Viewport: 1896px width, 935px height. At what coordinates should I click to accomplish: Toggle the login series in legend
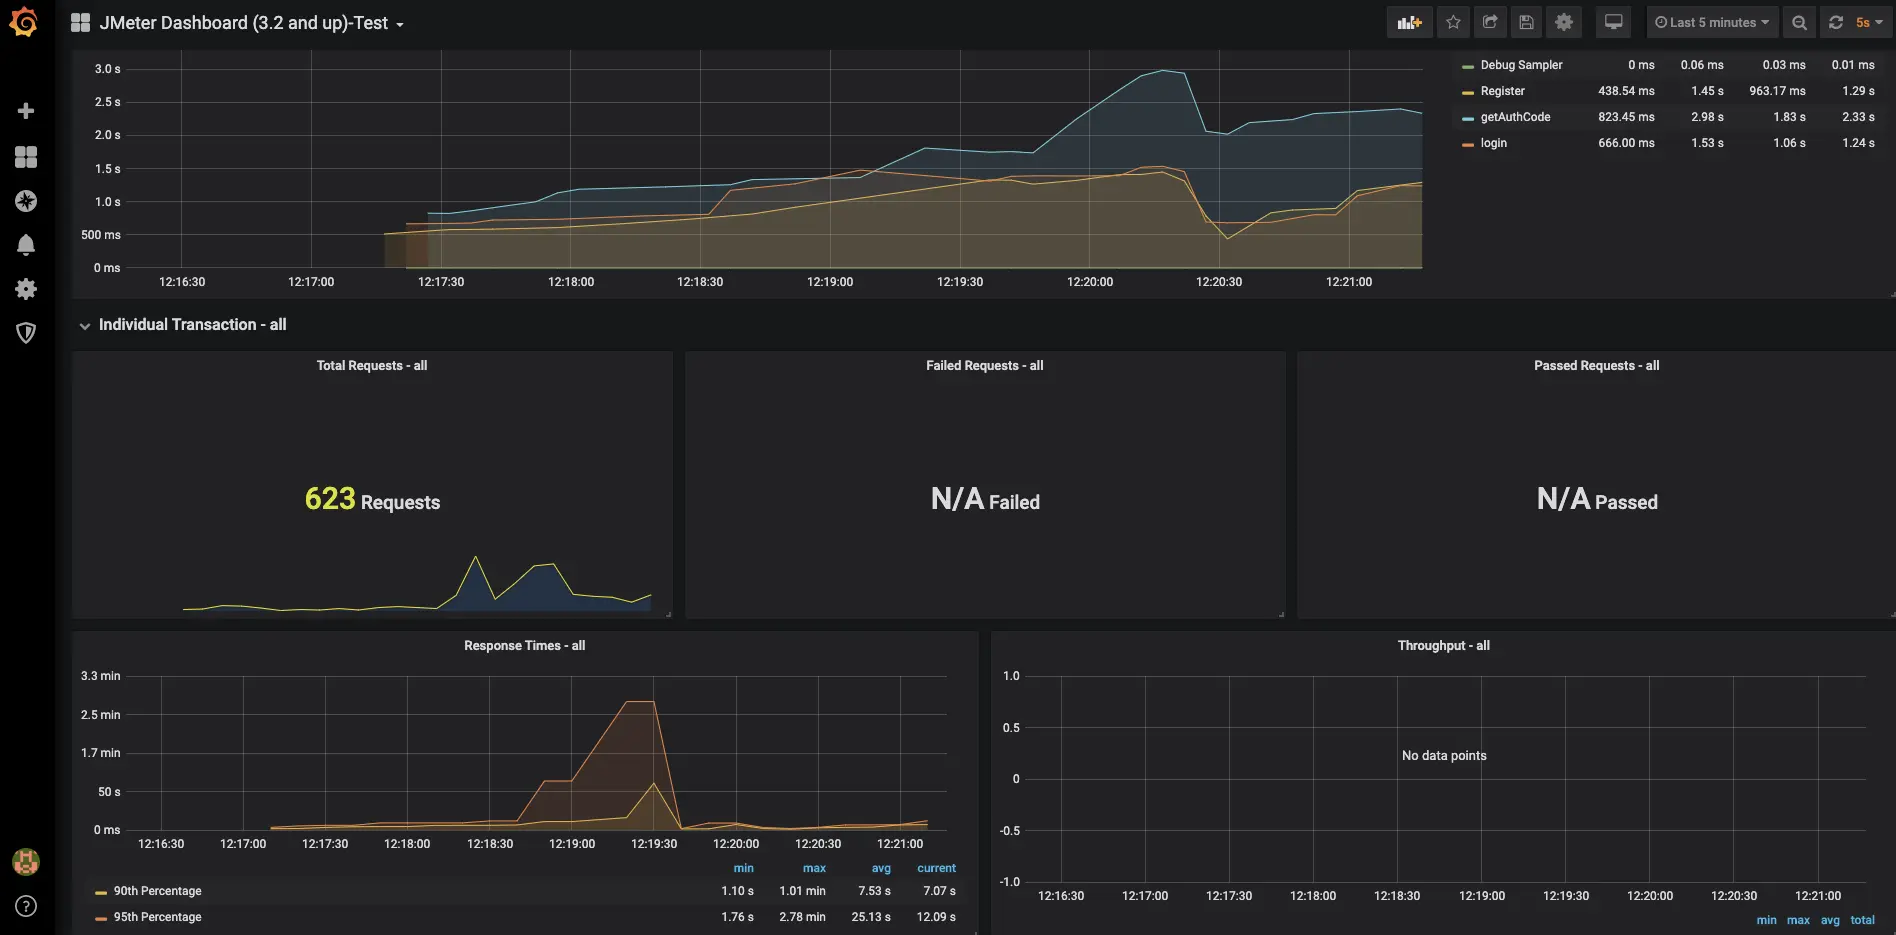[1493, 143]
